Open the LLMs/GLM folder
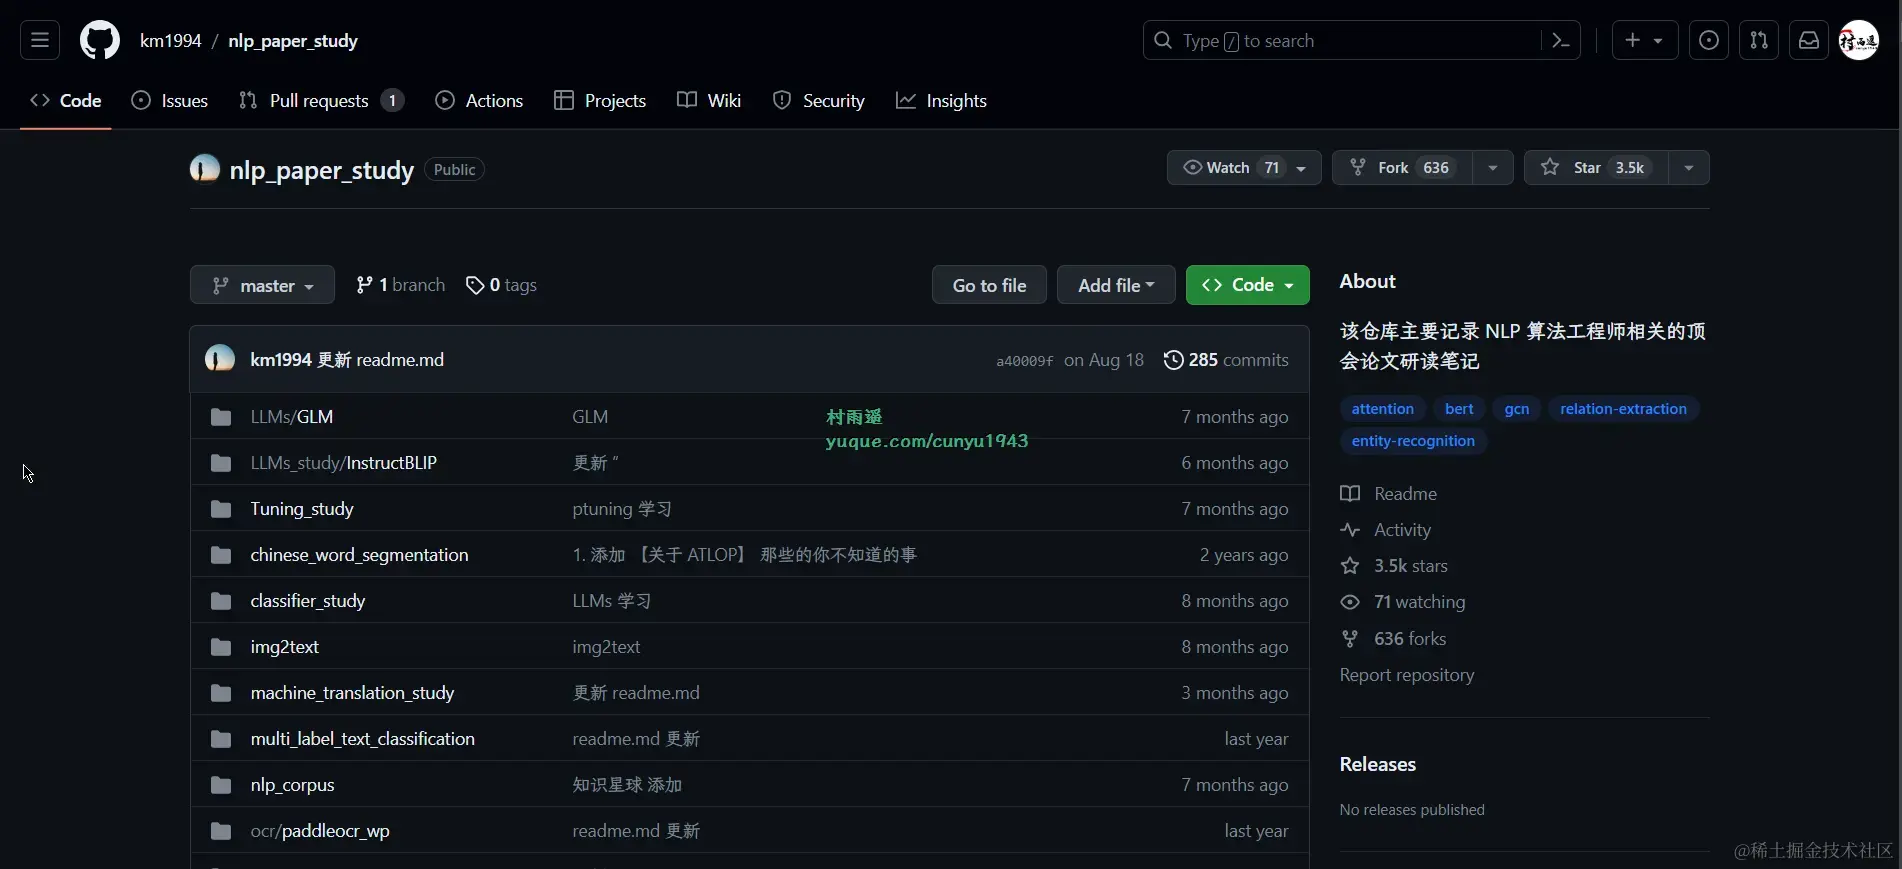The width and height of the screenshot is (1902, 869). click(x=292, y=417)
